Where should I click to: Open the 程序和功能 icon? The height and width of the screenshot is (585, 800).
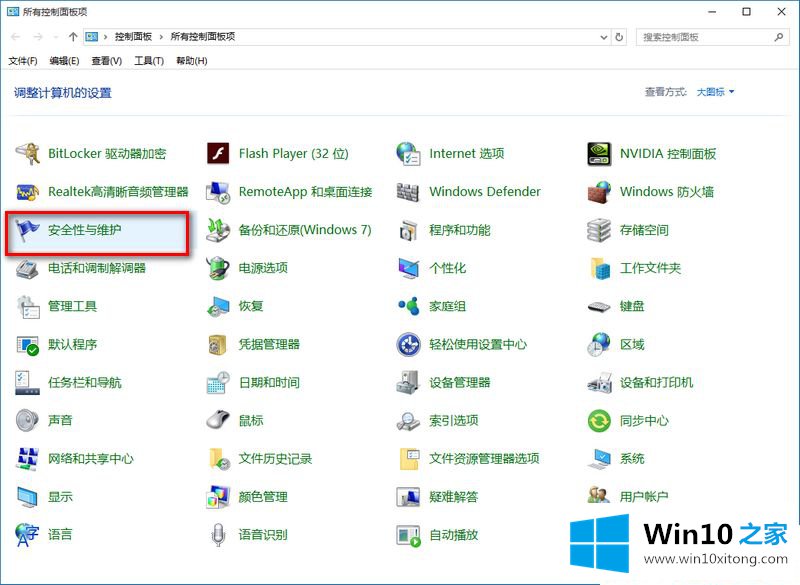(x=408, y=231)
